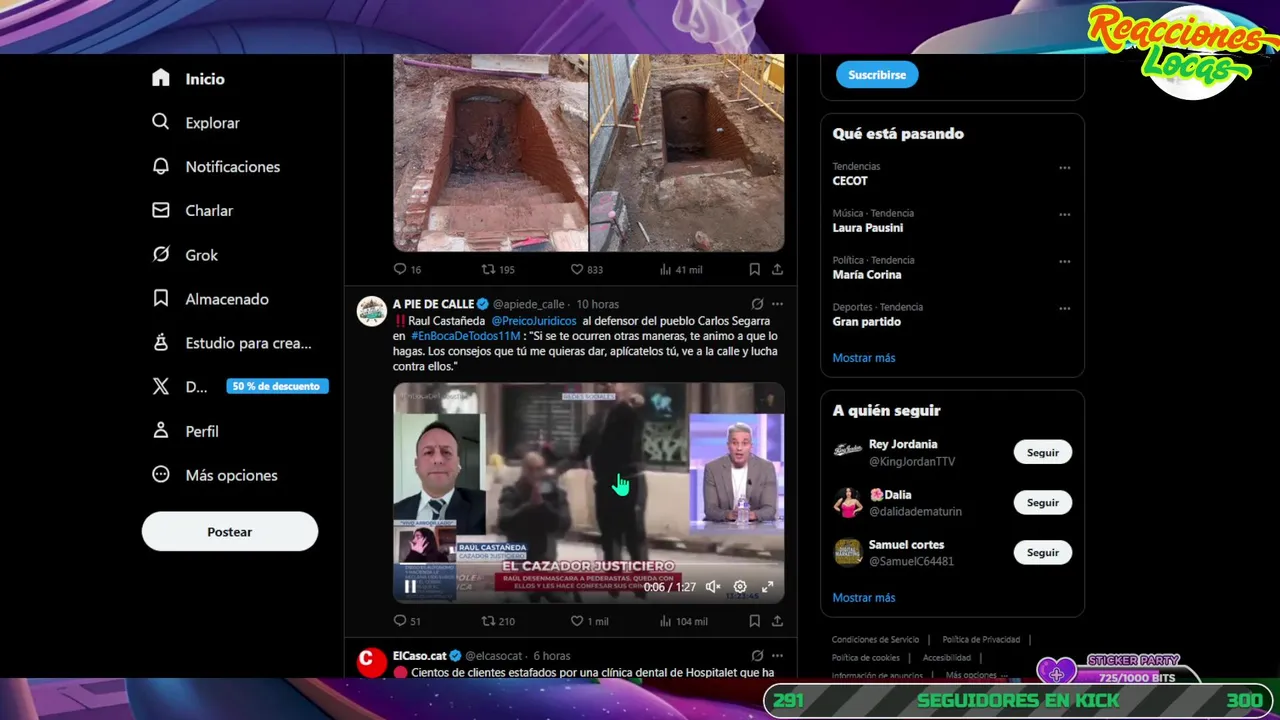
Task: Open more options for María Corina trend
Action: (x=1065, y=262)
